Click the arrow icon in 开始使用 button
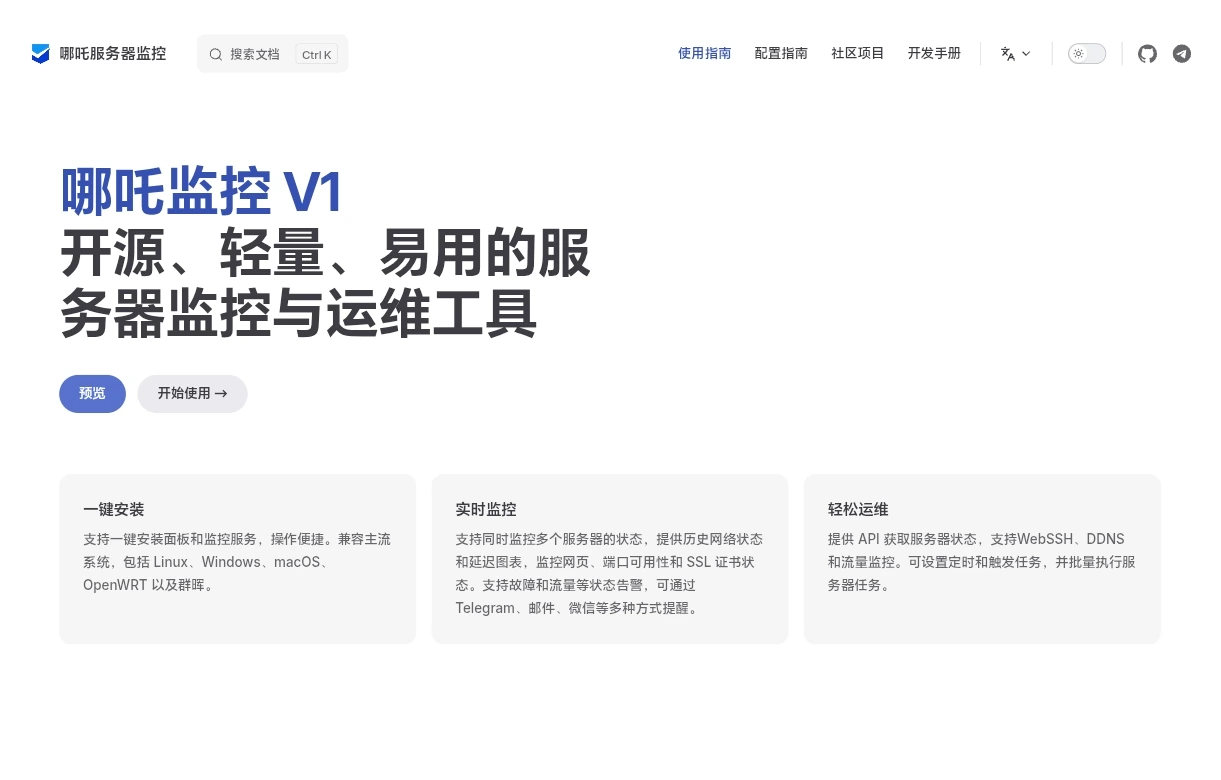The height and width of the screenshot is (780, 1221). (x=221, y=393)
